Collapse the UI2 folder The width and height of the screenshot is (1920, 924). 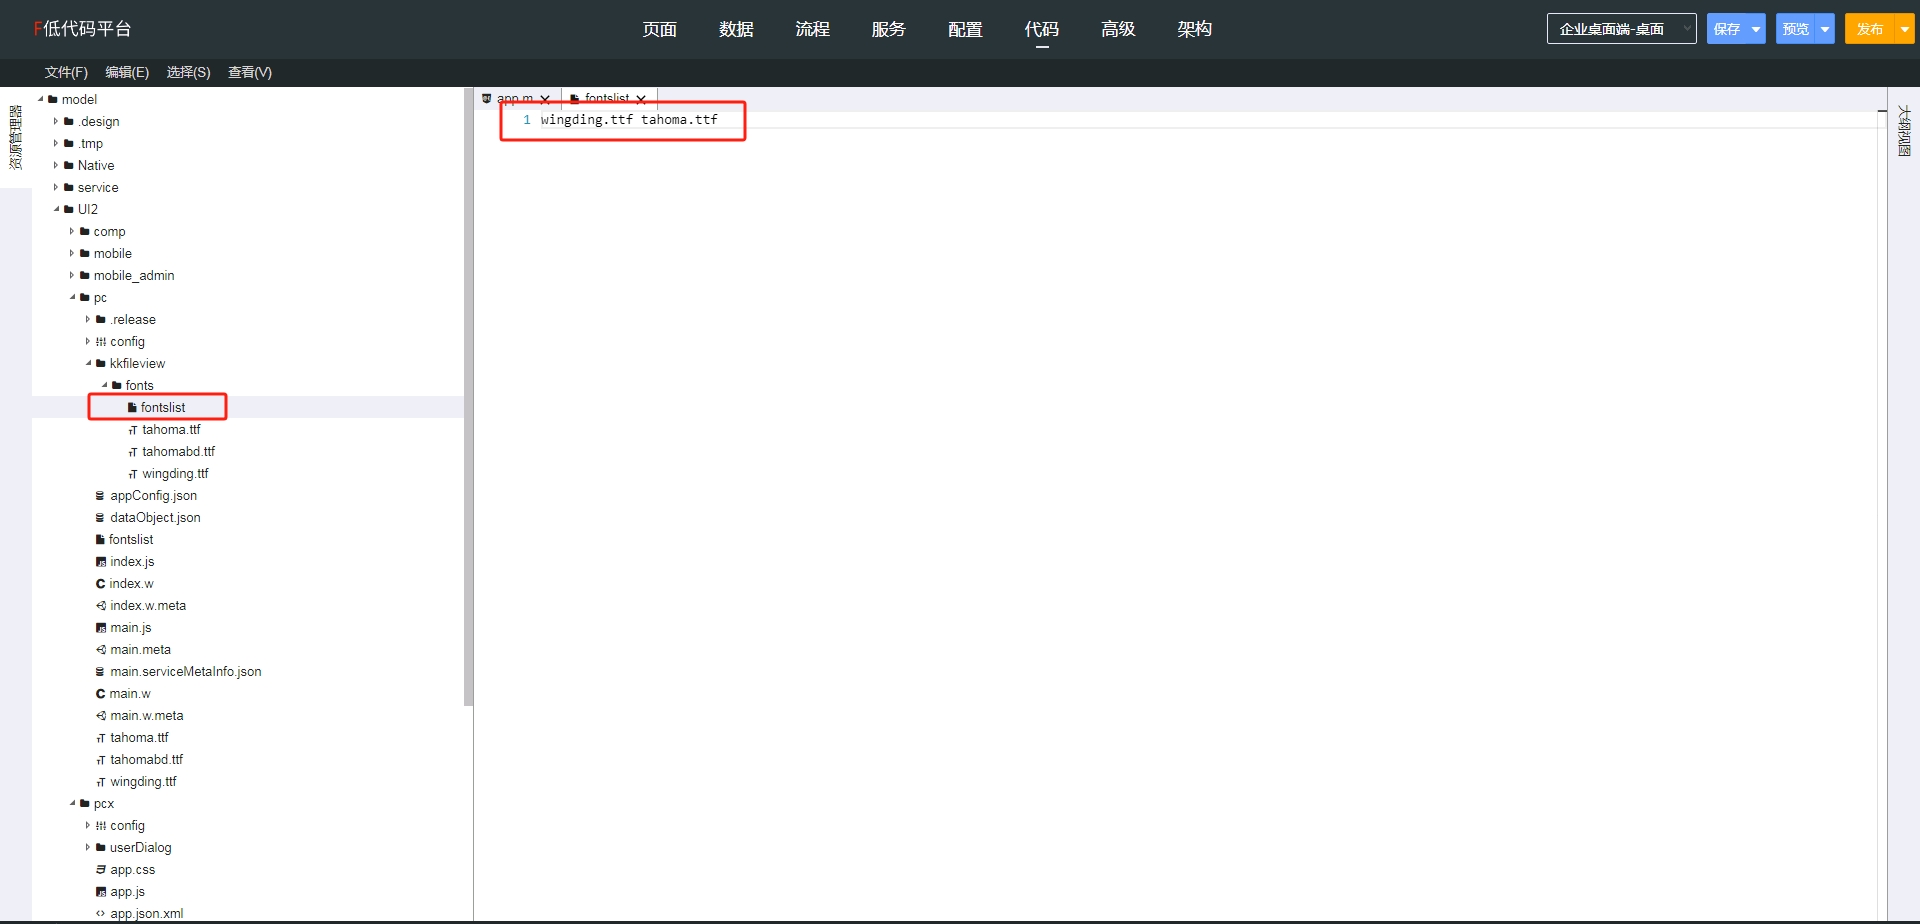coord(56,209)
